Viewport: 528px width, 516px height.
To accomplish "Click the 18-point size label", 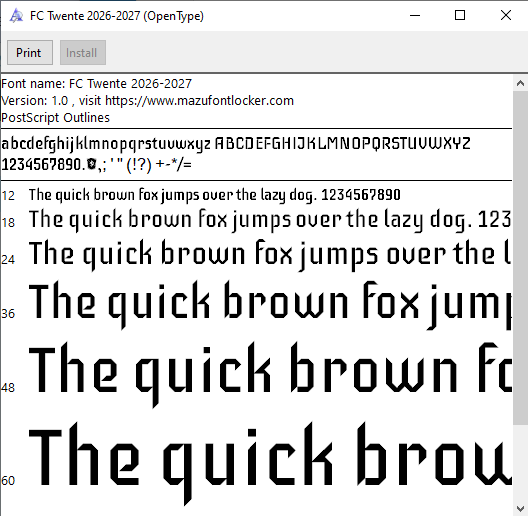I will pyautogui.click(x=8, y=223).
